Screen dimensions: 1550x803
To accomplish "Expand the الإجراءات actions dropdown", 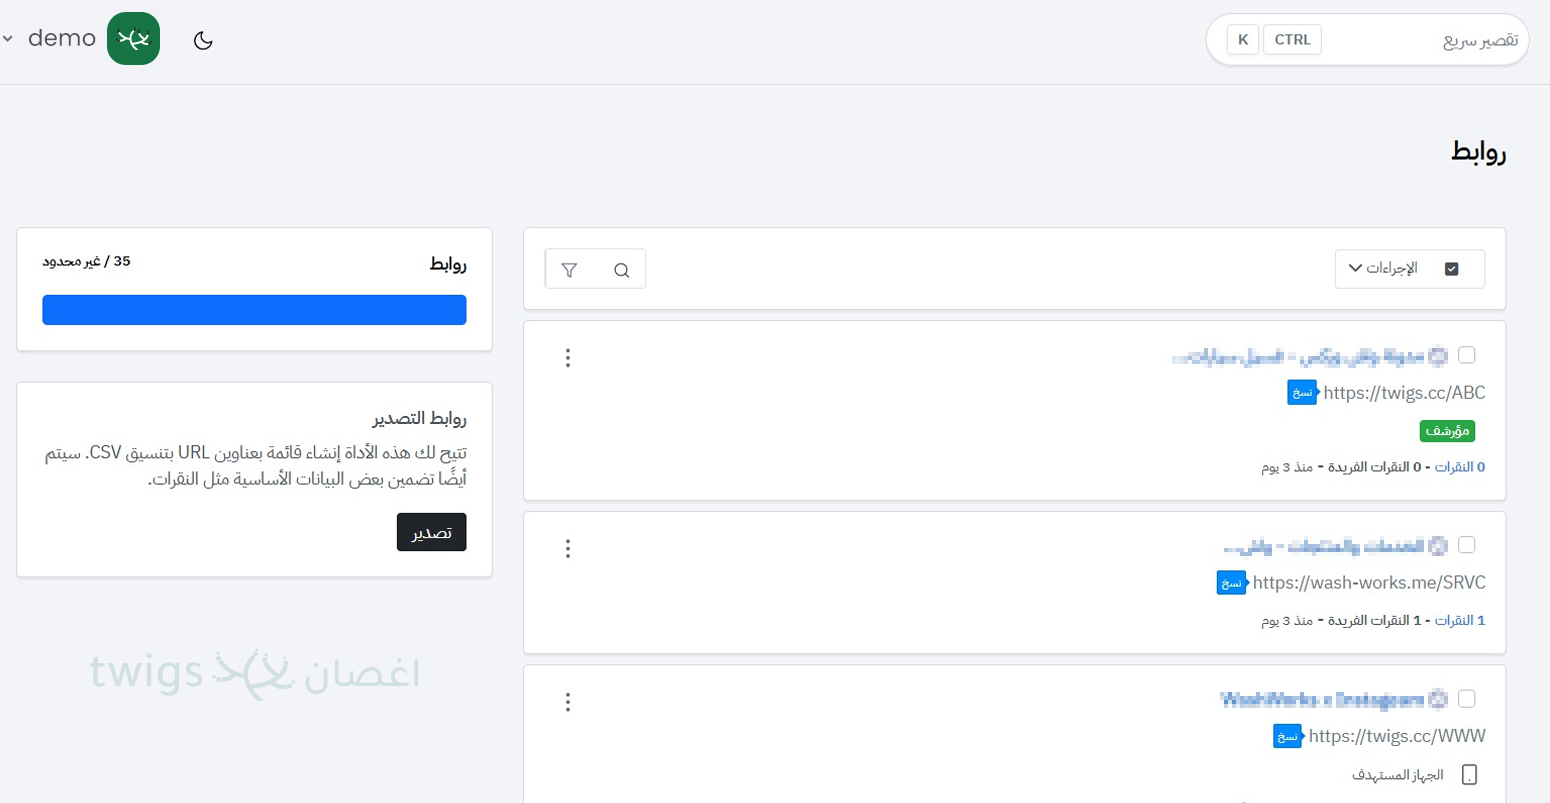I will [x=1383, y=269].
